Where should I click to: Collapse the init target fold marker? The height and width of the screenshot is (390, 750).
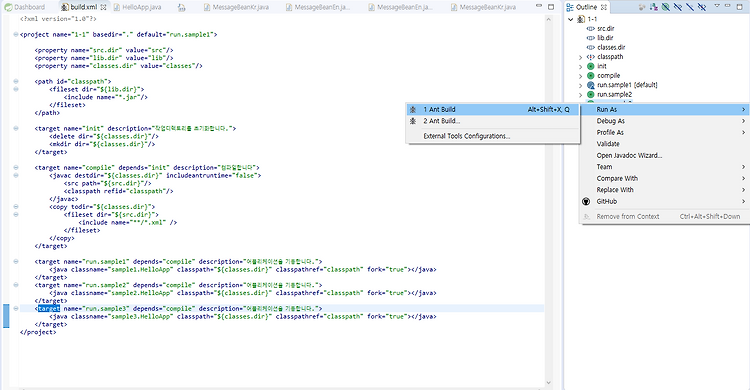click(x=16, y=128)
